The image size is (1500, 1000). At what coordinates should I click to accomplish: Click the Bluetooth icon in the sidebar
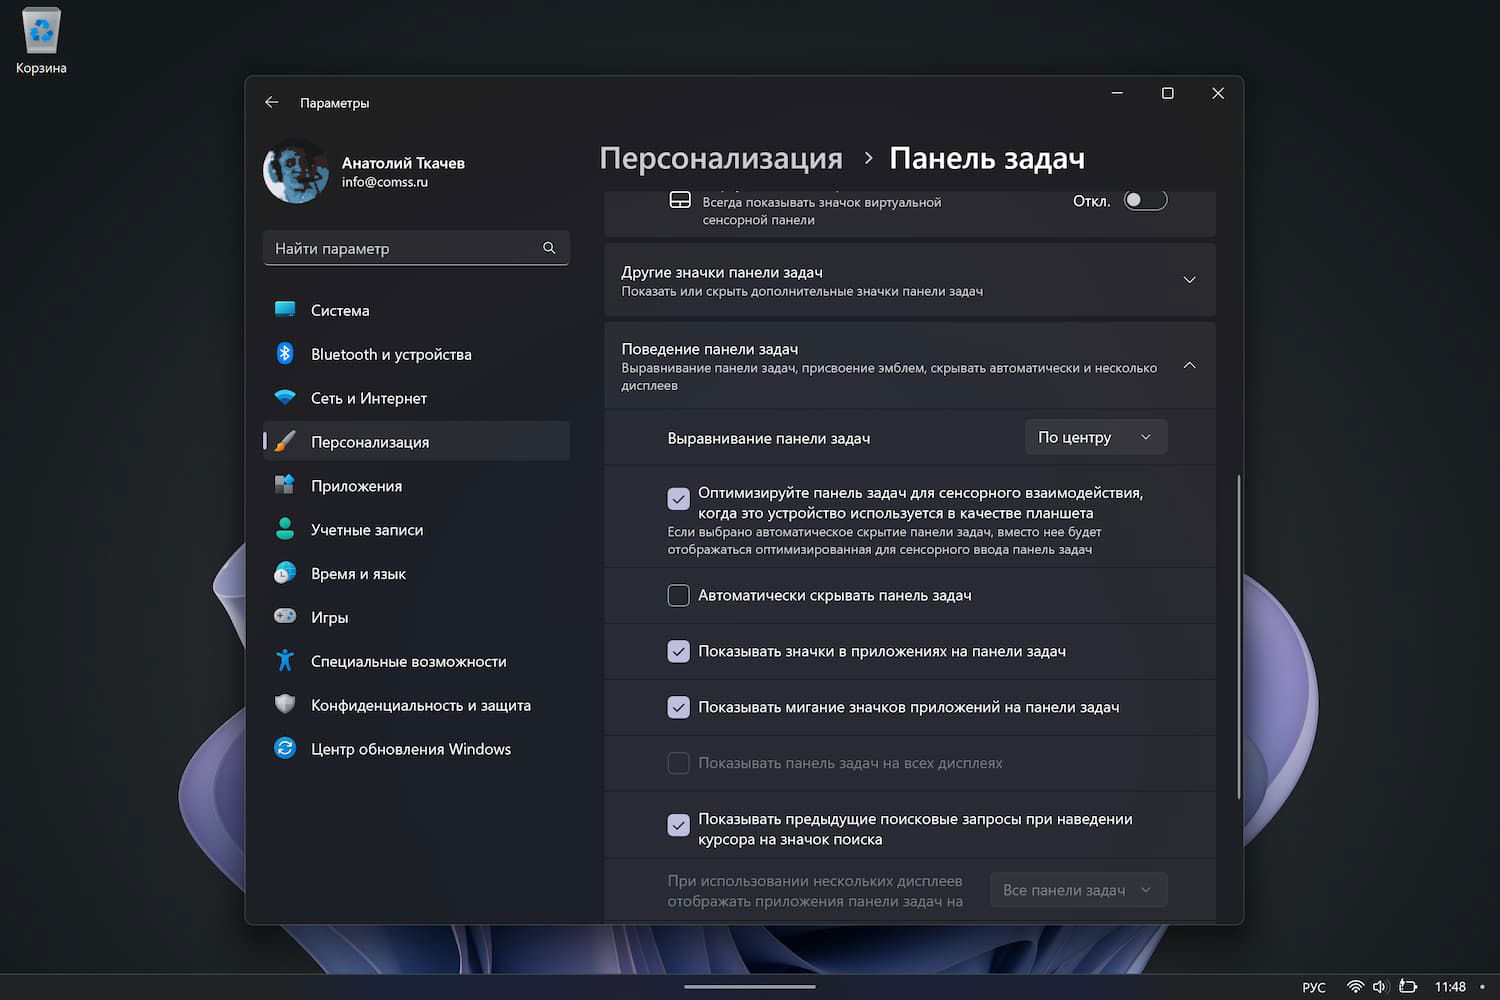point(285,354)
